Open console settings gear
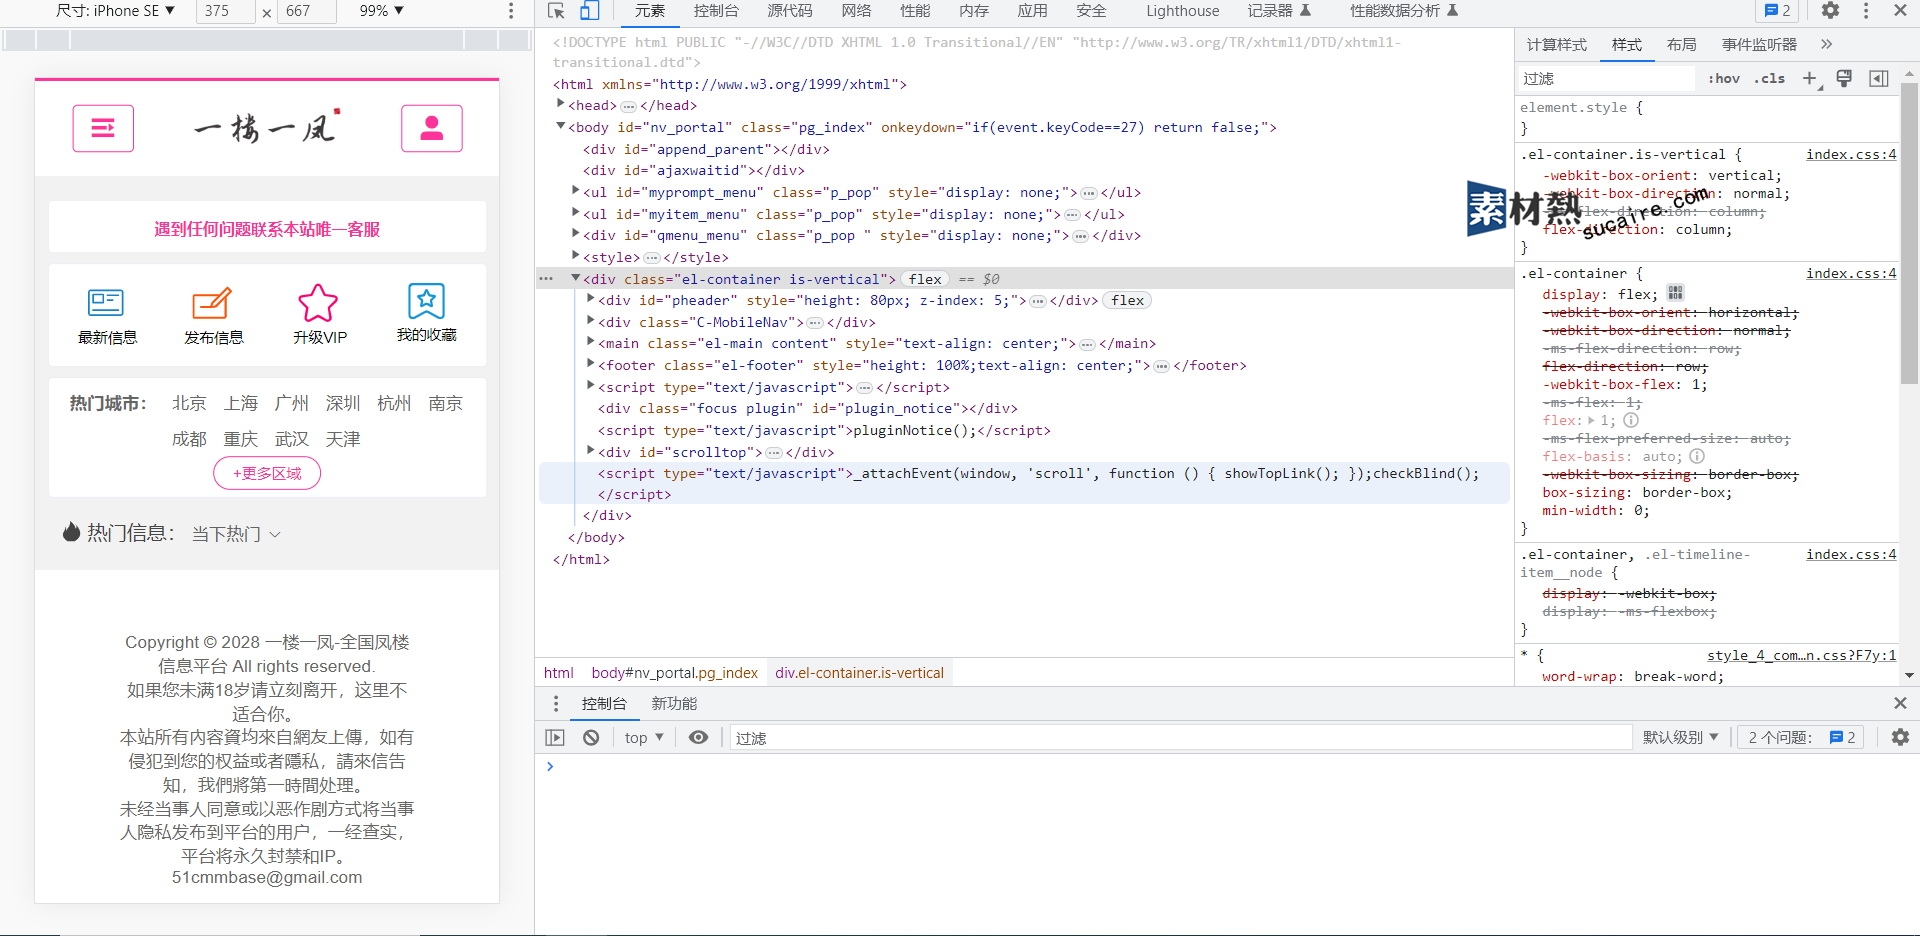 click(1900, 737)
